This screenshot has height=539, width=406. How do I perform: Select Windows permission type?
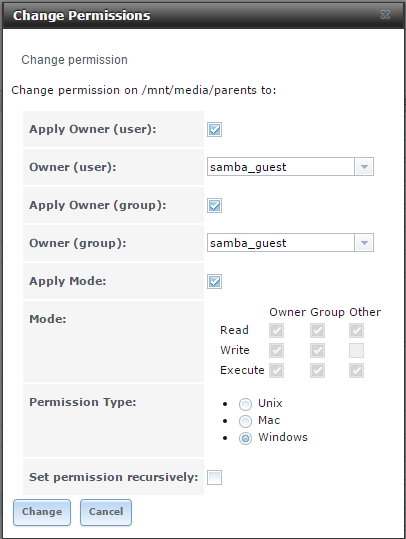tap(245, 438)
